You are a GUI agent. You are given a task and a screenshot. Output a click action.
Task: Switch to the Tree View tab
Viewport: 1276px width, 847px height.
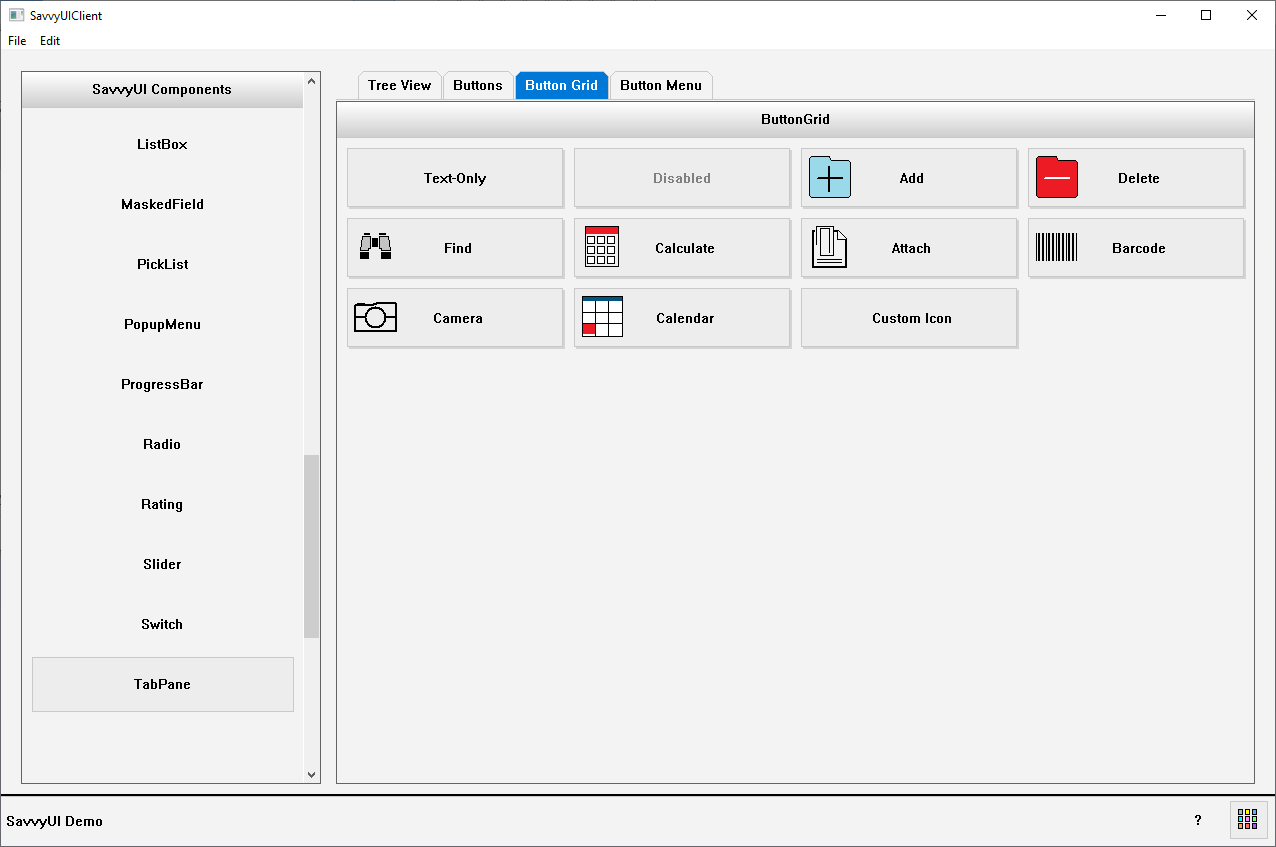pos(399,85)
